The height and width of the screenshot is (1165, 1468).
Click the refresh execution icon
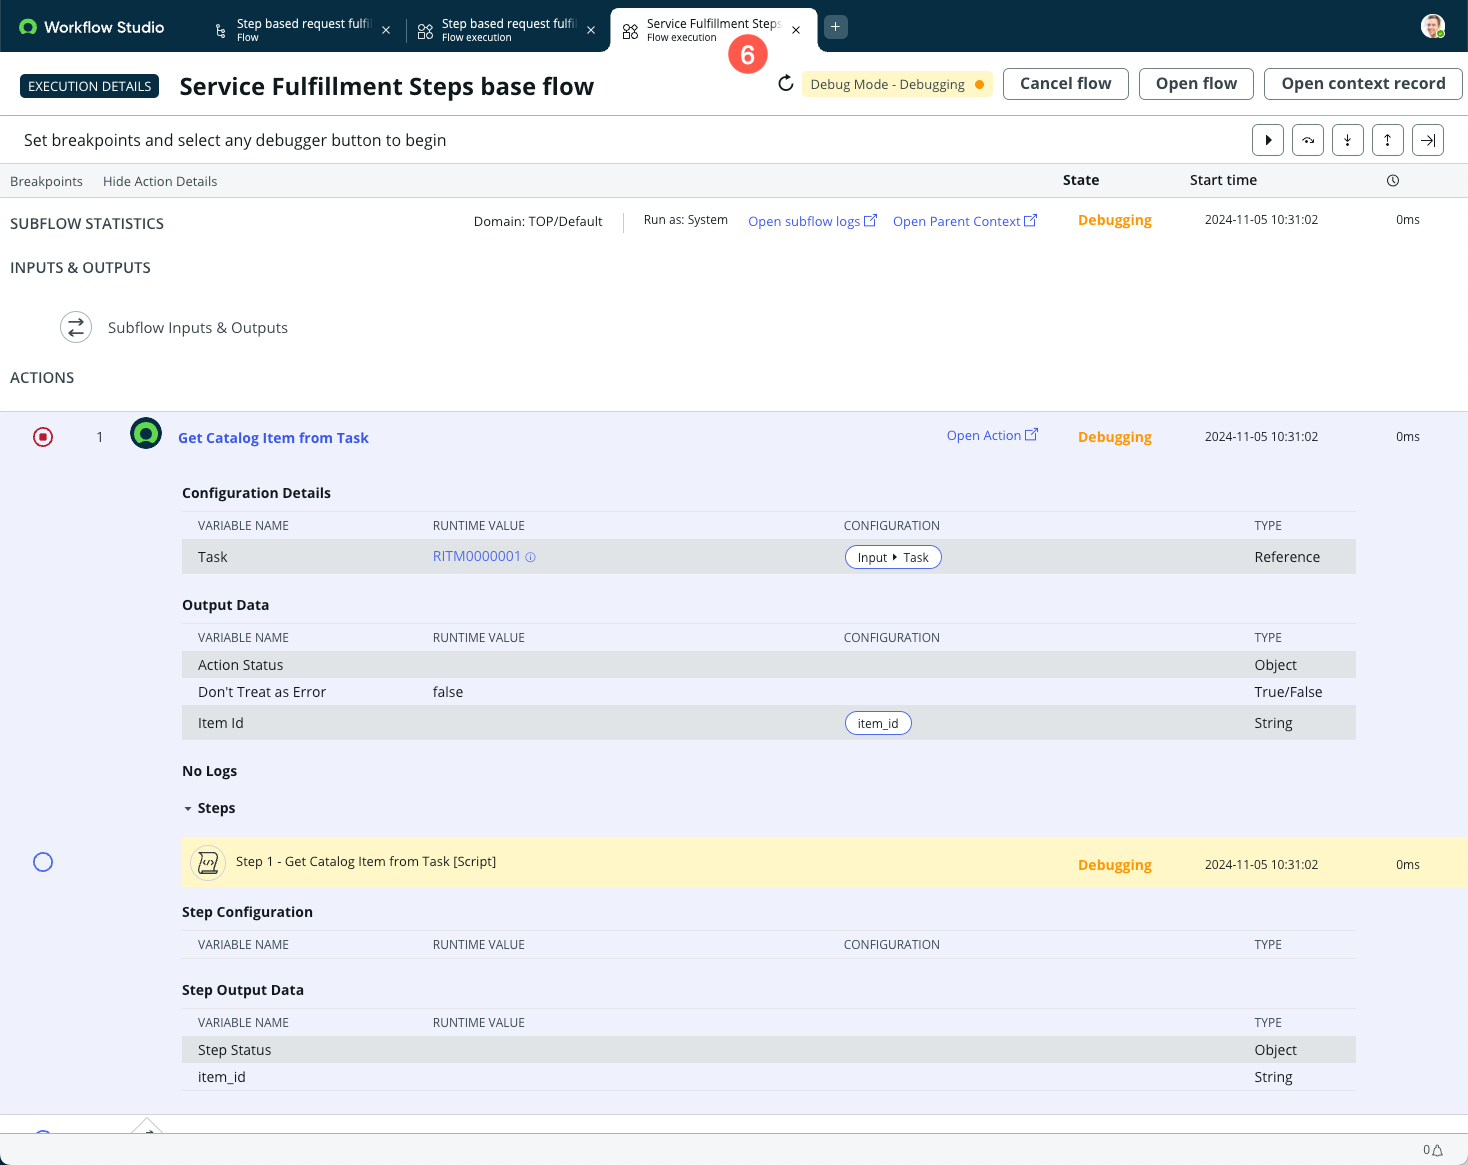[x=786, y=83]
